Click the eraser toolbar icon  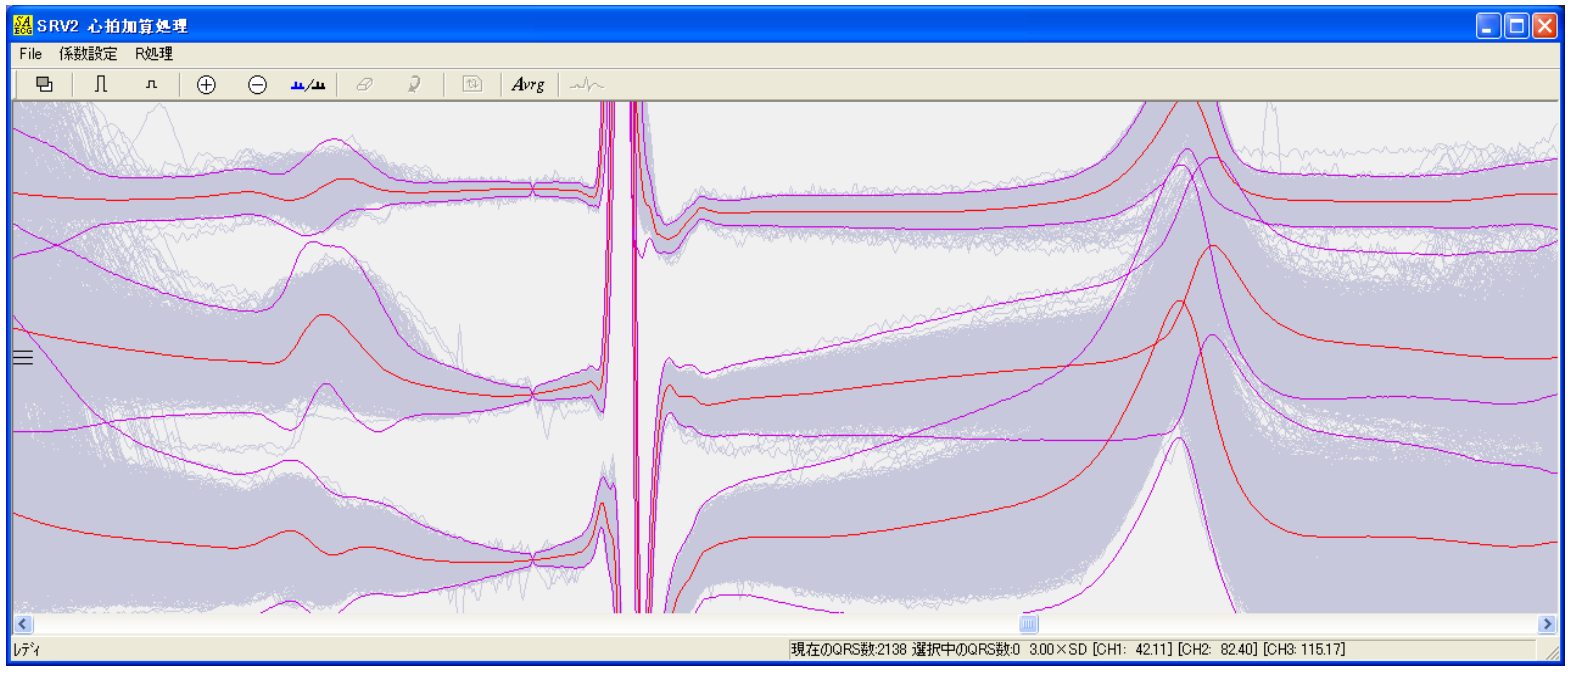click(x=365, y=85)
